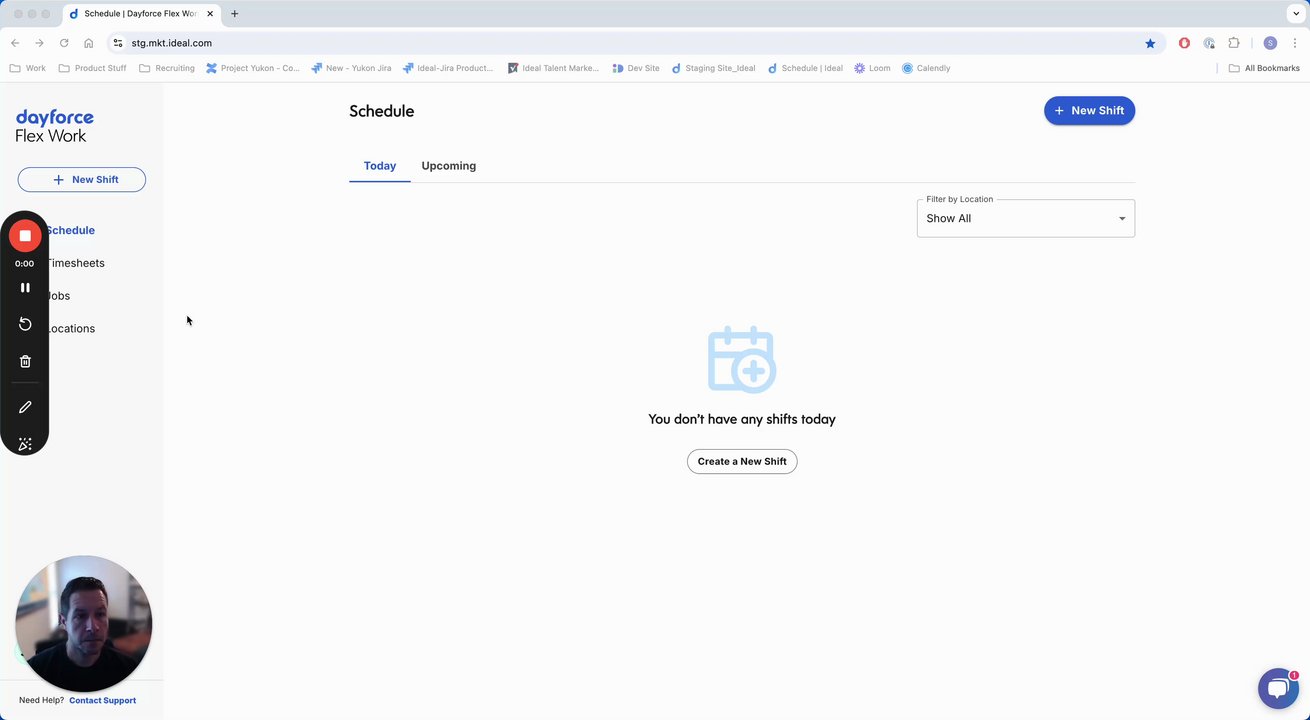Go forward in browser history
Screen dimensions: 1310x720
coord(39,43)
